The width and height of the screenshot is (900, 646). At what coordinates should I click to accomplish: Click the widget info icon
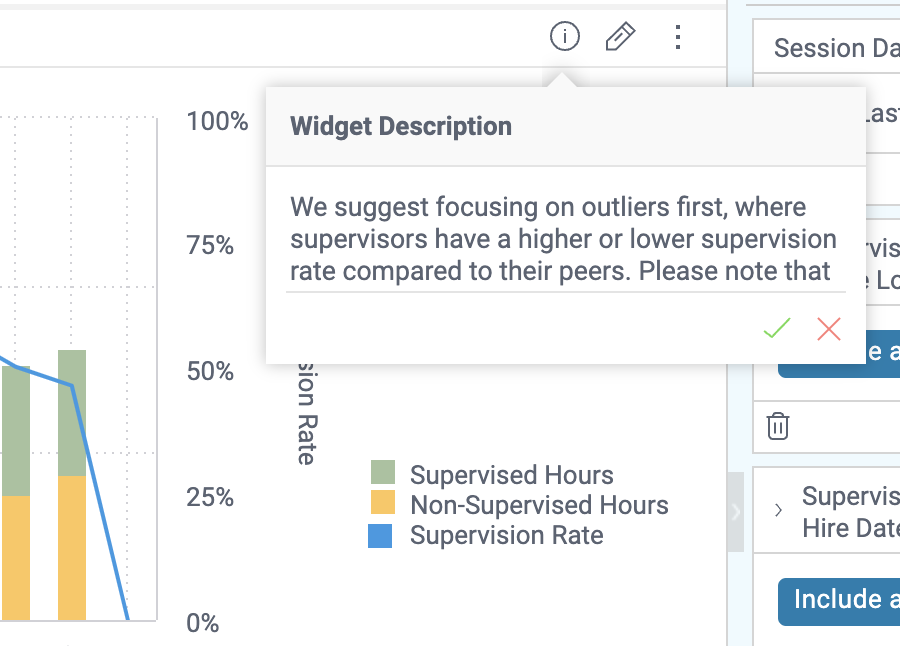565,38
